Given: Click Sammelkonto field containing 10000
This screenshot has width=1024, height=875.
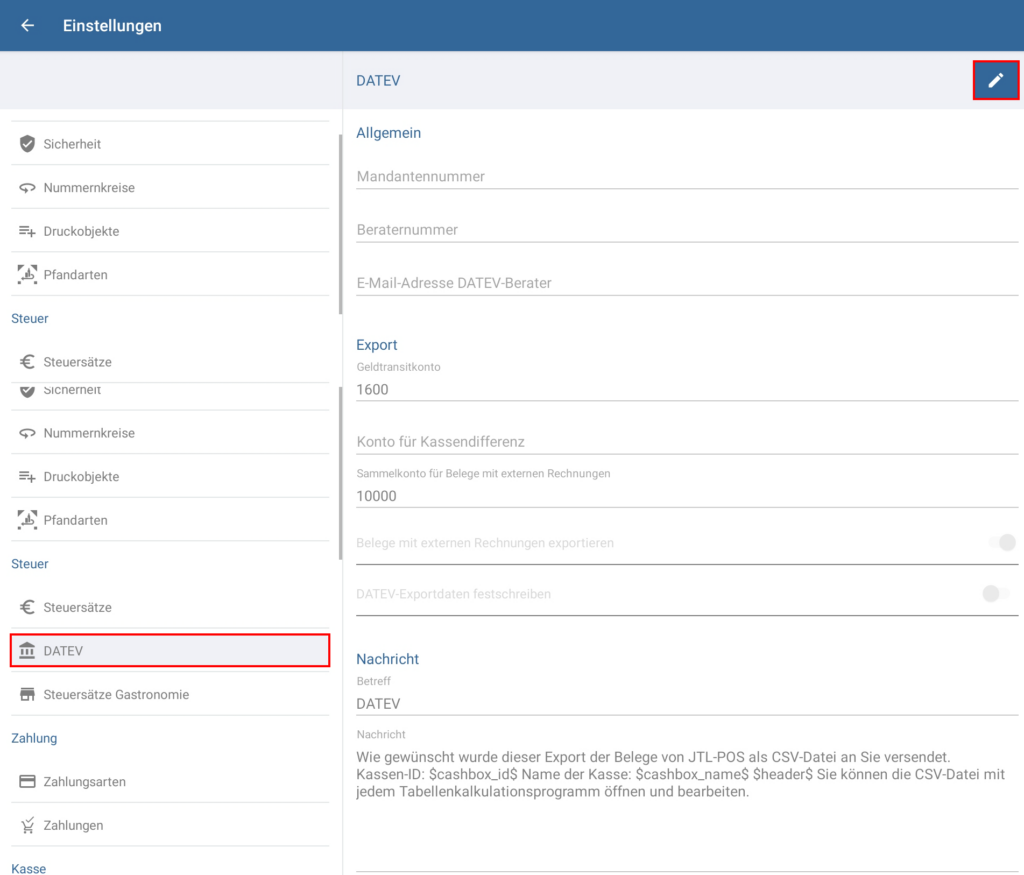Looking at the screenshot, I should point(686,496).
